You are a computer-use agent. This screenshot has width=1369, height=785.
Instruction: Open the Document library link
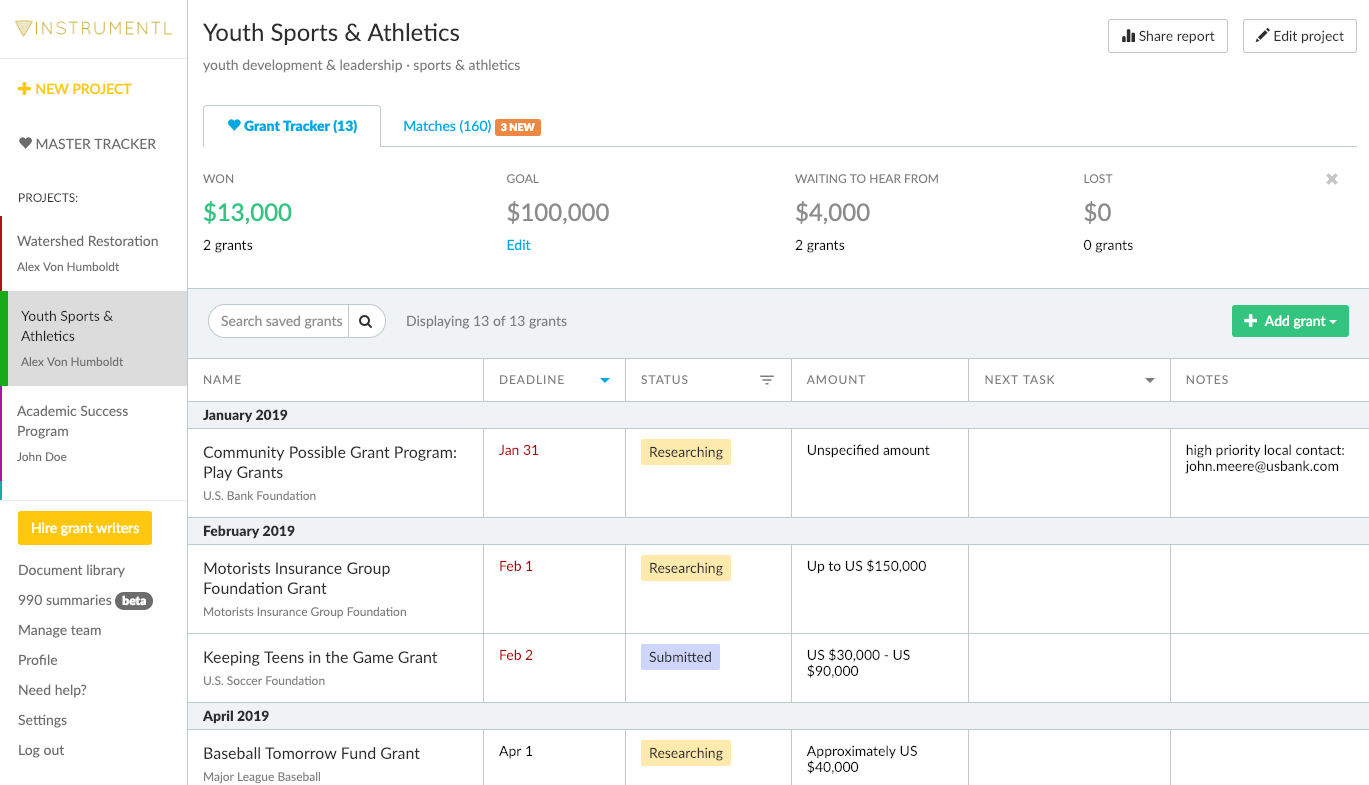point(71,570)
